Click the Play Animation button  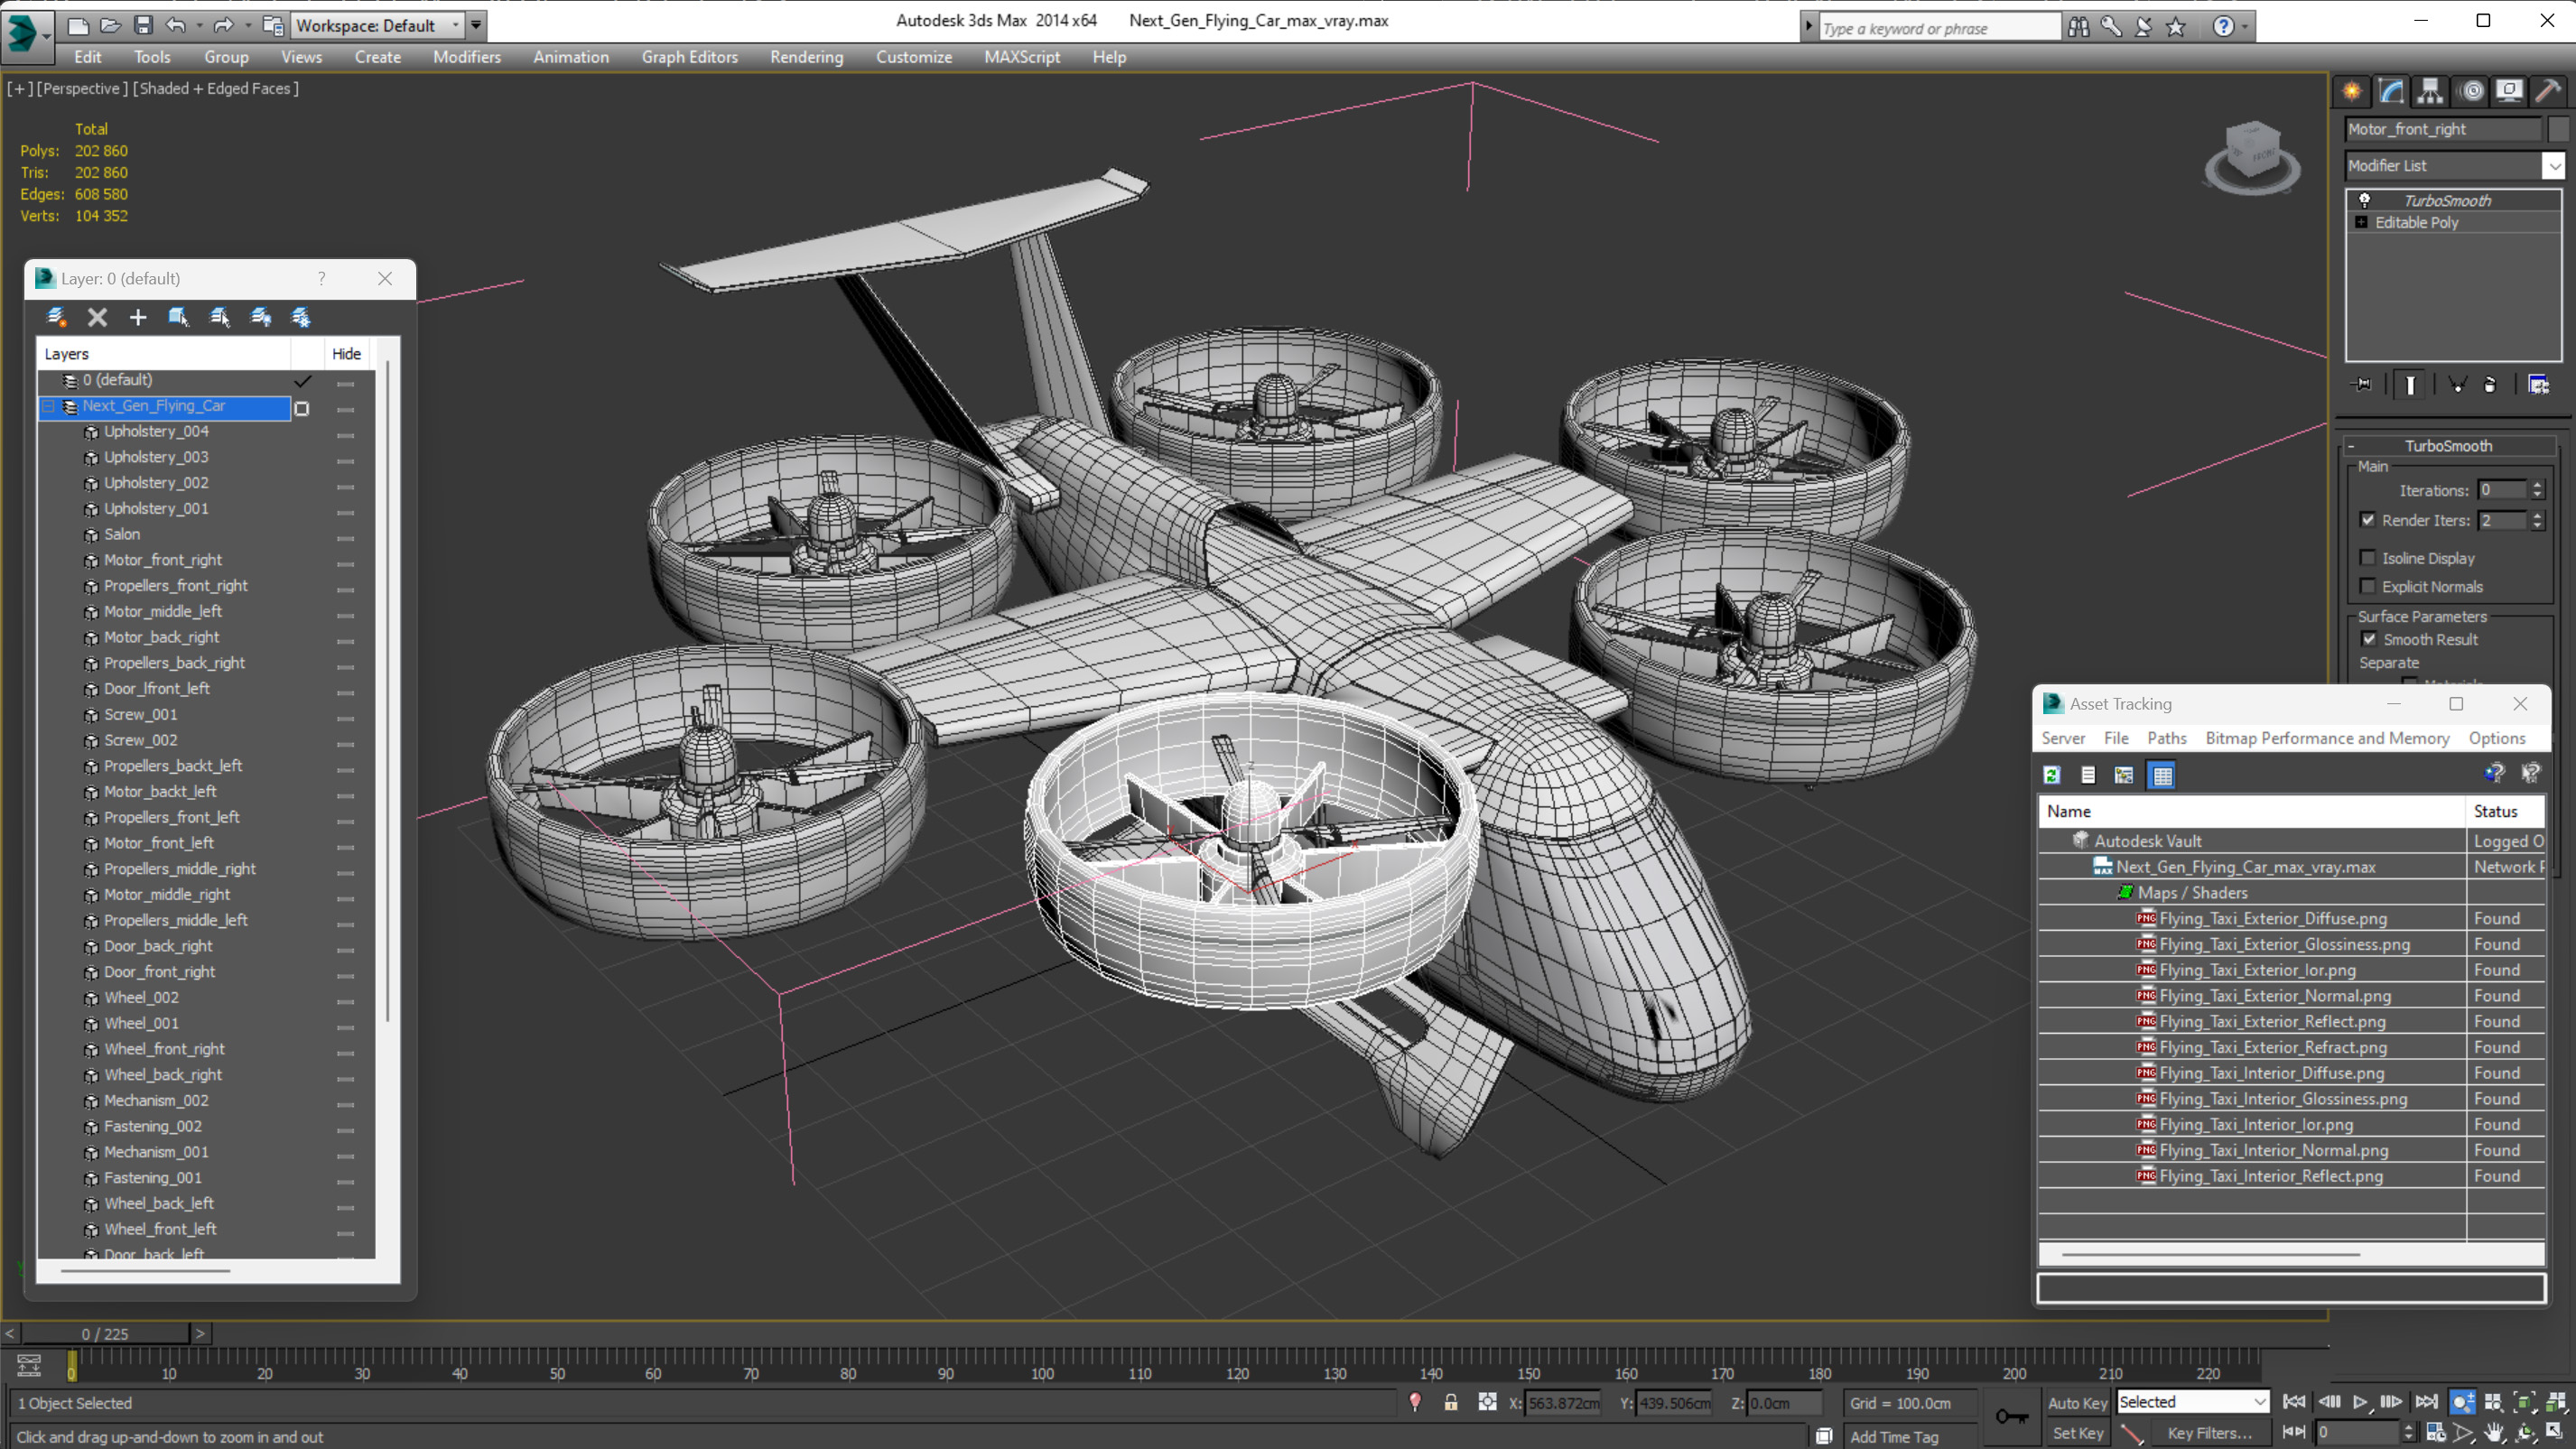pos(2359,1402)
